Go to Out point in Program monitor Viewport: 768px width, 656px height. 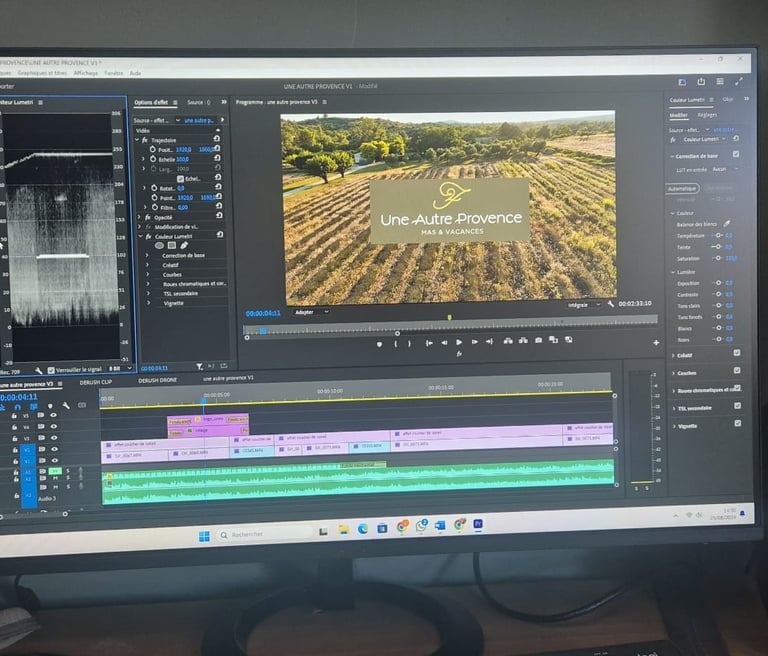489,341
